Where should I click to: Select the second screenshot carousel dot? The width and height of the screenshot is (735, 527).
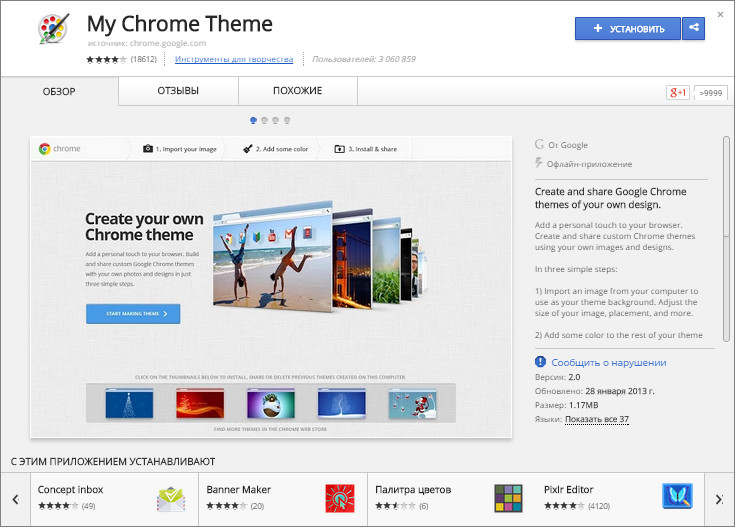pyautogui.click(x=264, y=120)
